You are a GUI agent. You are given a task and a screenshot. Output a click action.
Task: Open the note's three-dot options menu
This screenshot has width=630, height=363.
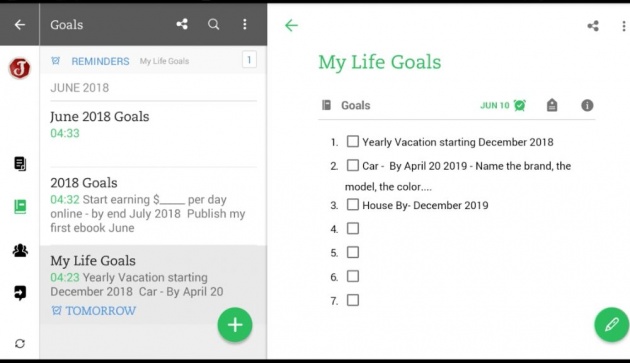tap(624, 26)
